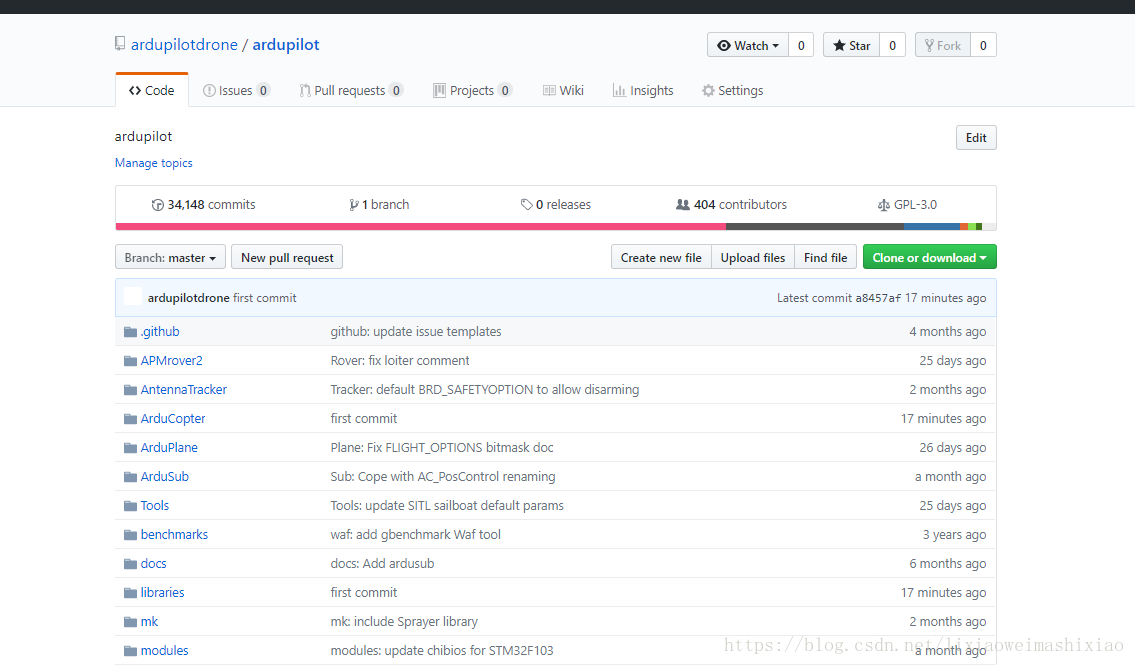View the 404 contributors link
This screenshot has width=1135, height=665.
click(731, 205)
